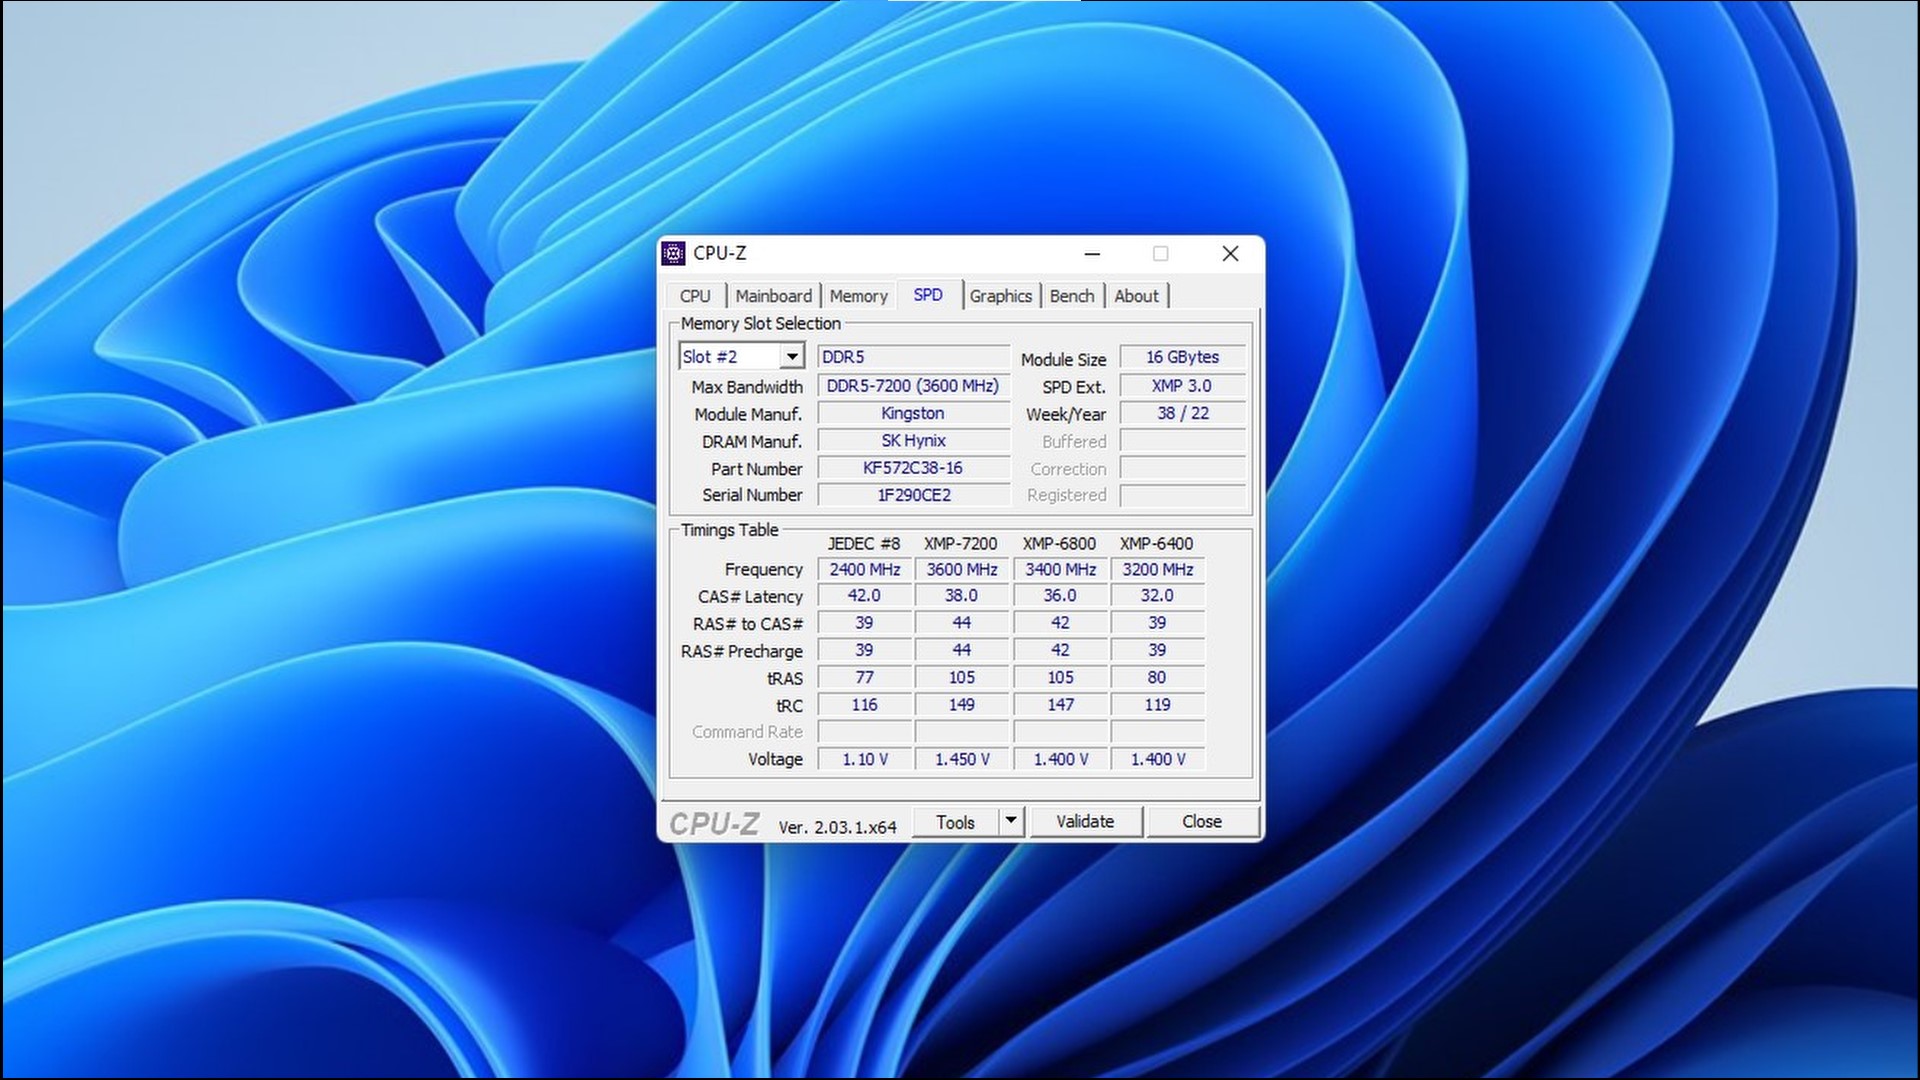Image resolution: width=1920 pixels, height=1080 pixels.
Task: Click CAS# Latency value 32.0
Action: click(1158, 596)
